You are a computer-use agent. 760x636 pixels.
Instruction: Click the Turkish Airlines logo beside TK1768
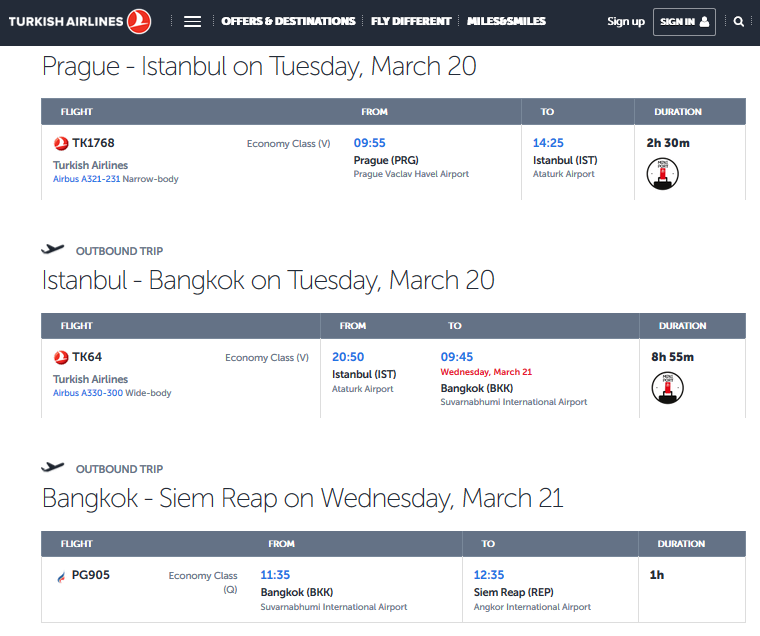click(61, 143)
